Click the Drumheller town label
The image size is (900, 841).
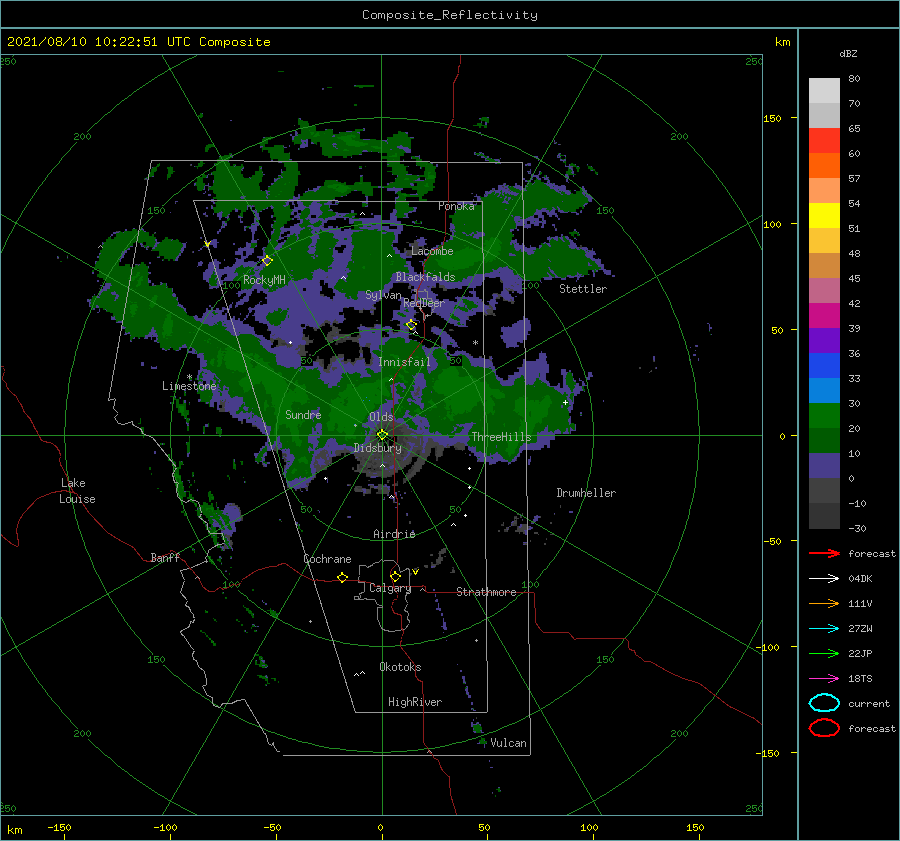click(586, 493)
